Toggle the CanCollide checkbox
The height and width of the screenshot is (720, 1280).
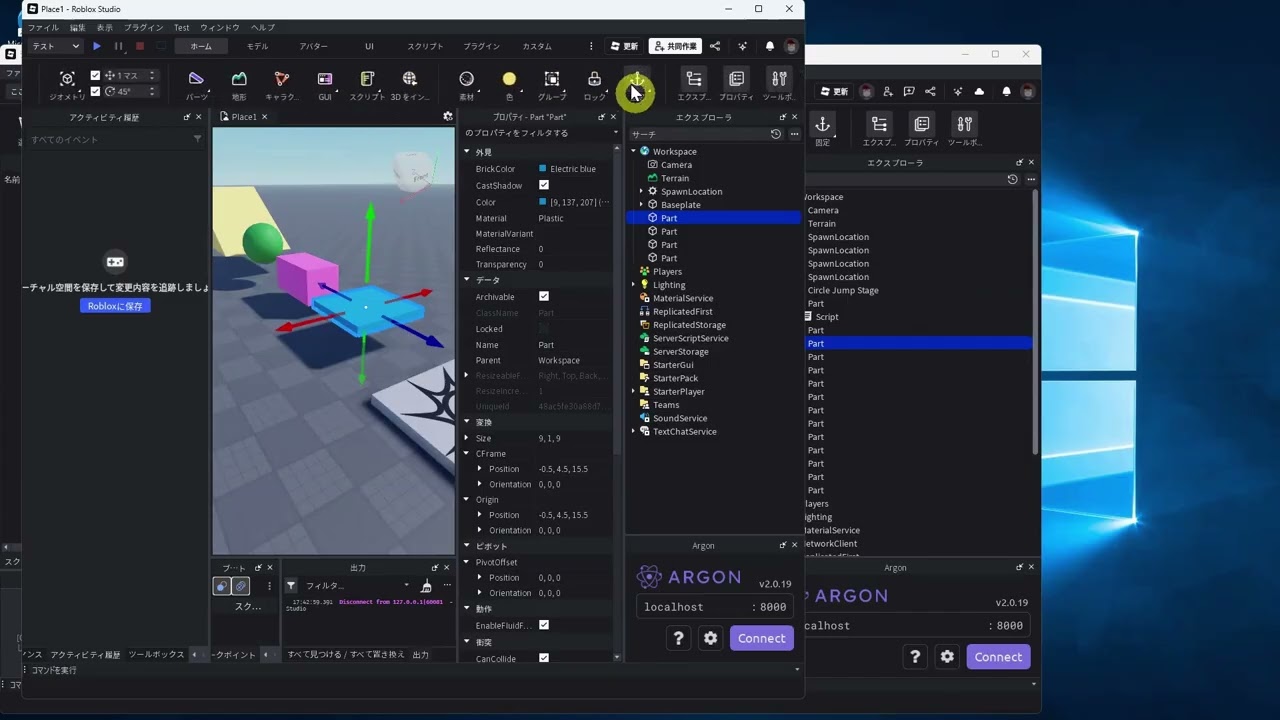[544, 658]
